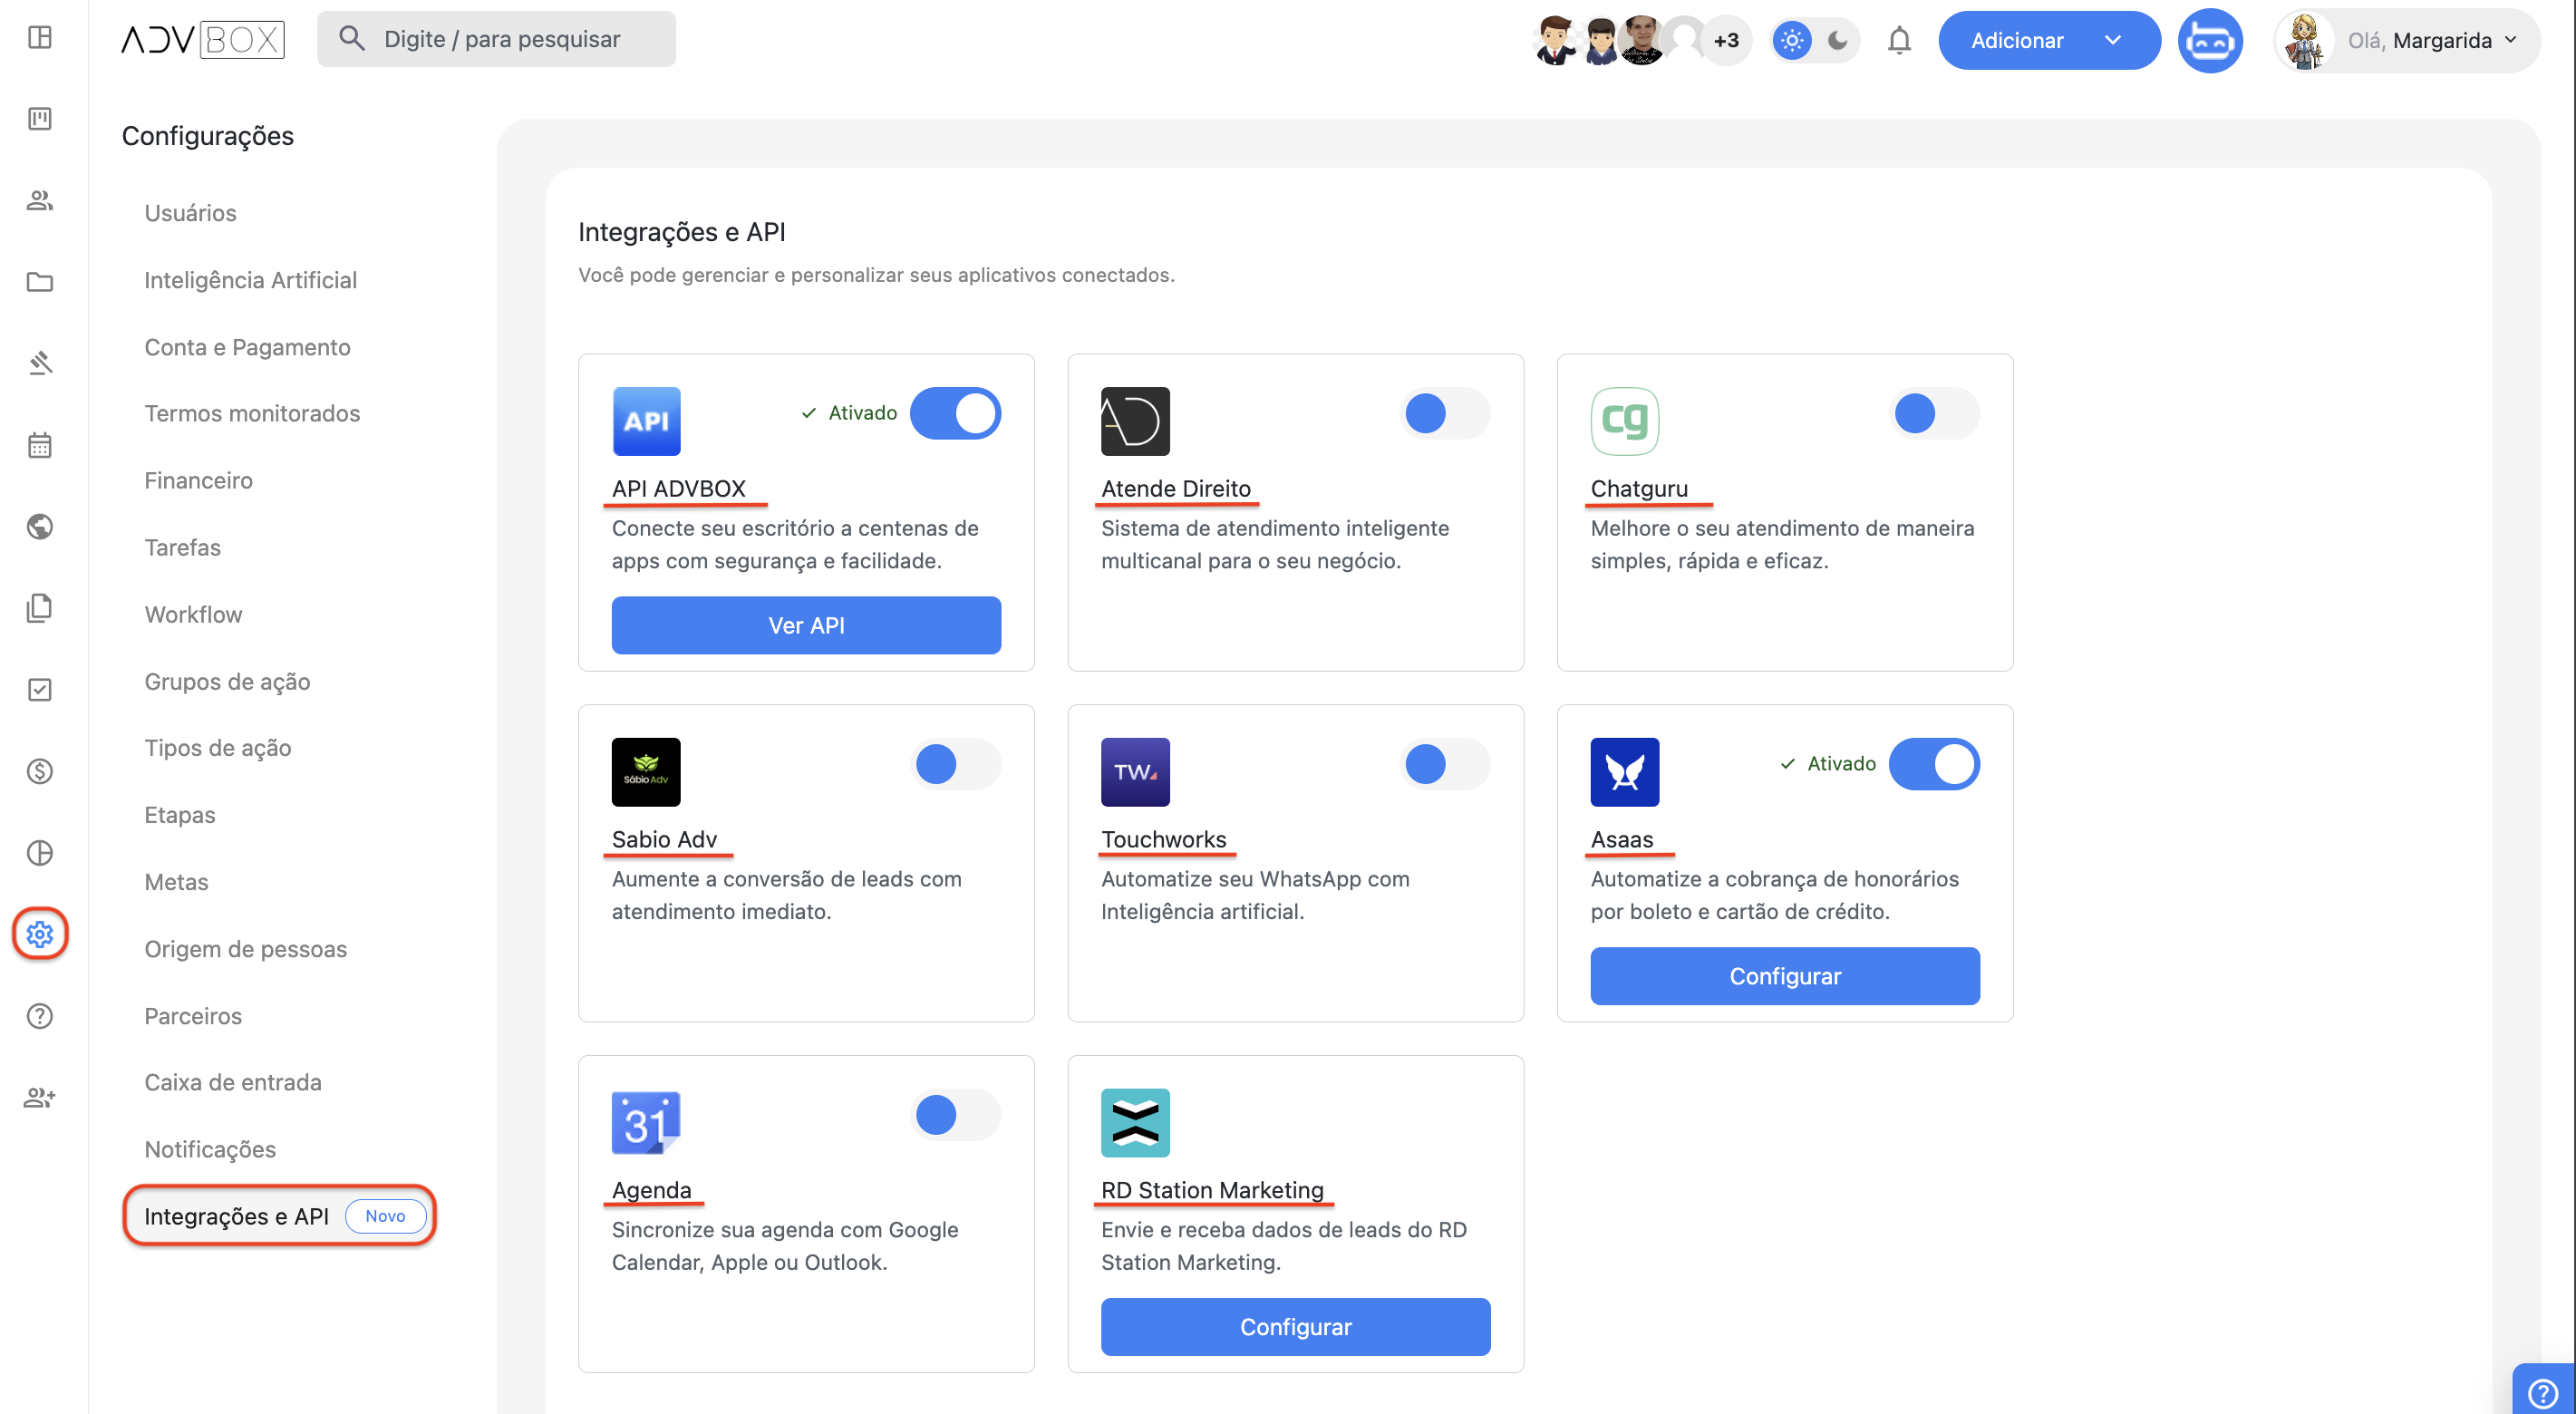
Task: Open Origem de pessoas settings link
Action: coord(245,949)
